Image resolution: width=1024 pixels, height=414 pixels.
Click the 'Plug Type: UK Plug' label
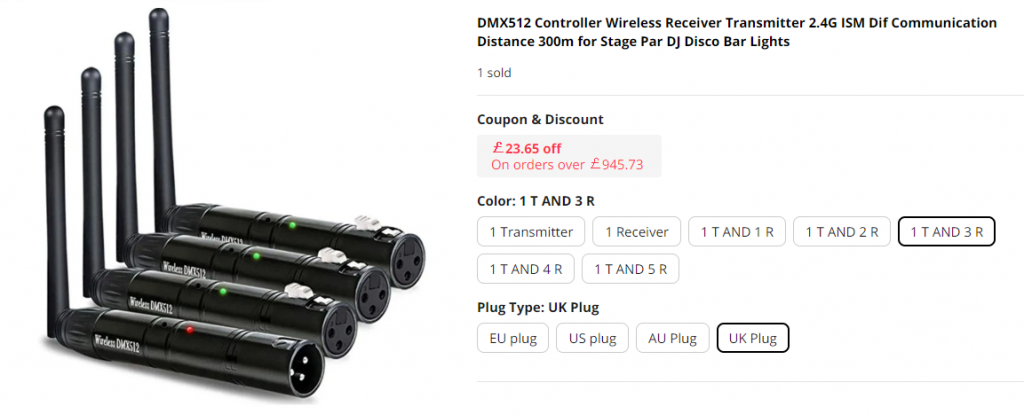coord(537,307)
